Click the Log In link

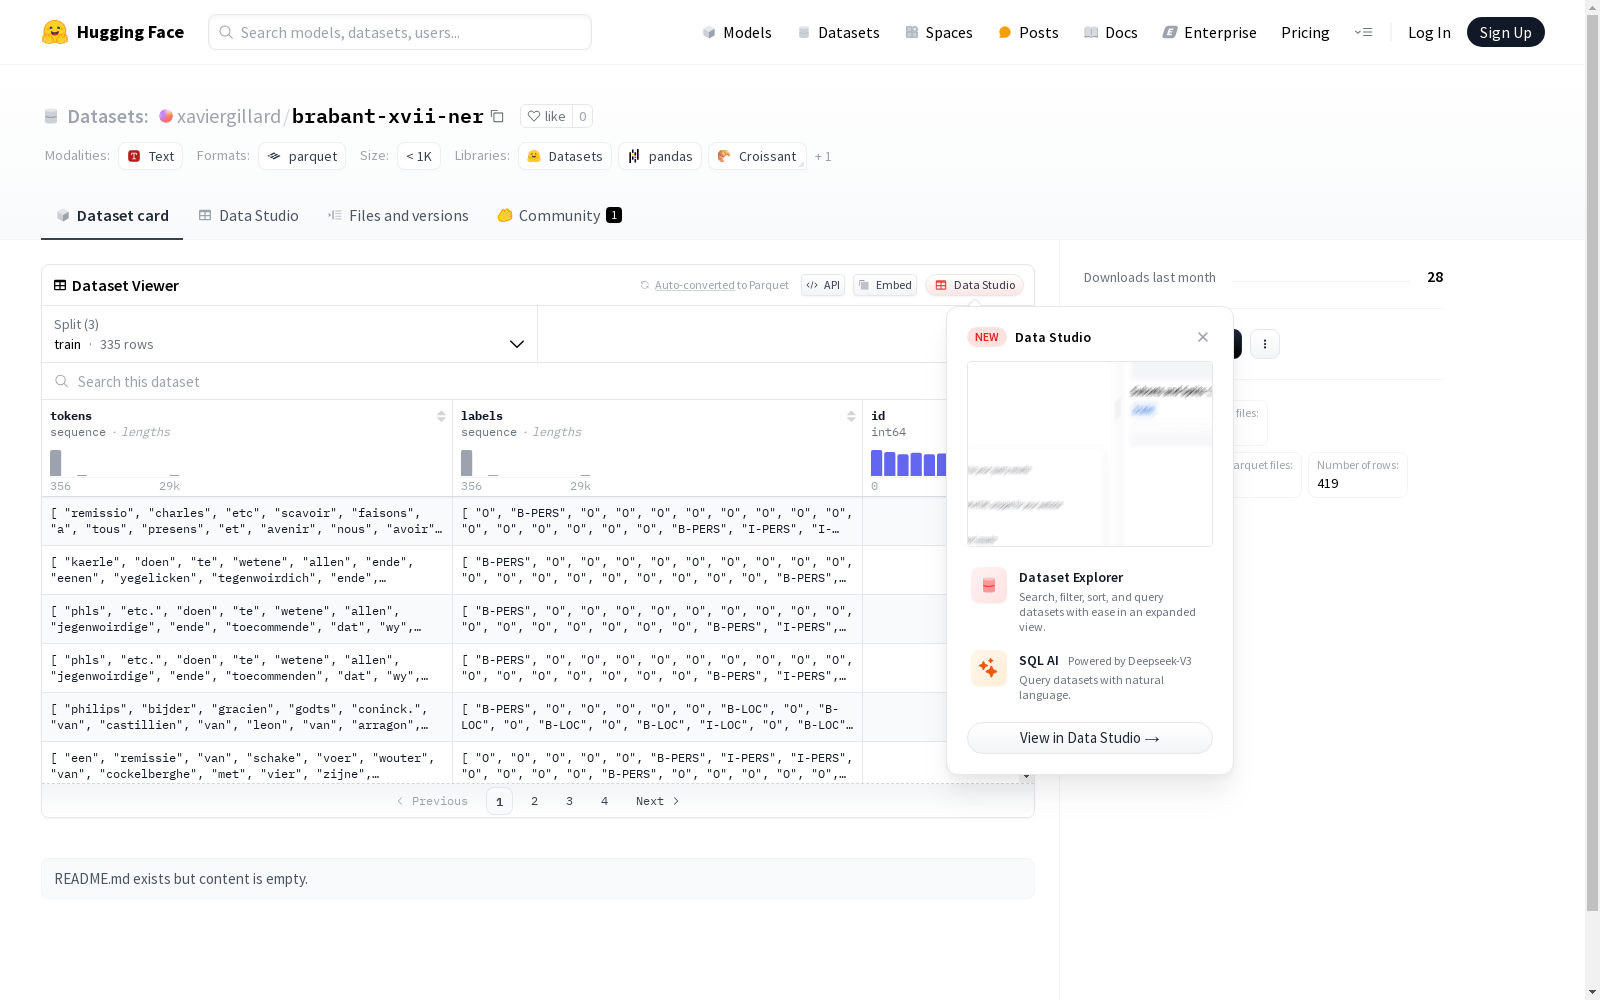click(x=1429, y=32)
